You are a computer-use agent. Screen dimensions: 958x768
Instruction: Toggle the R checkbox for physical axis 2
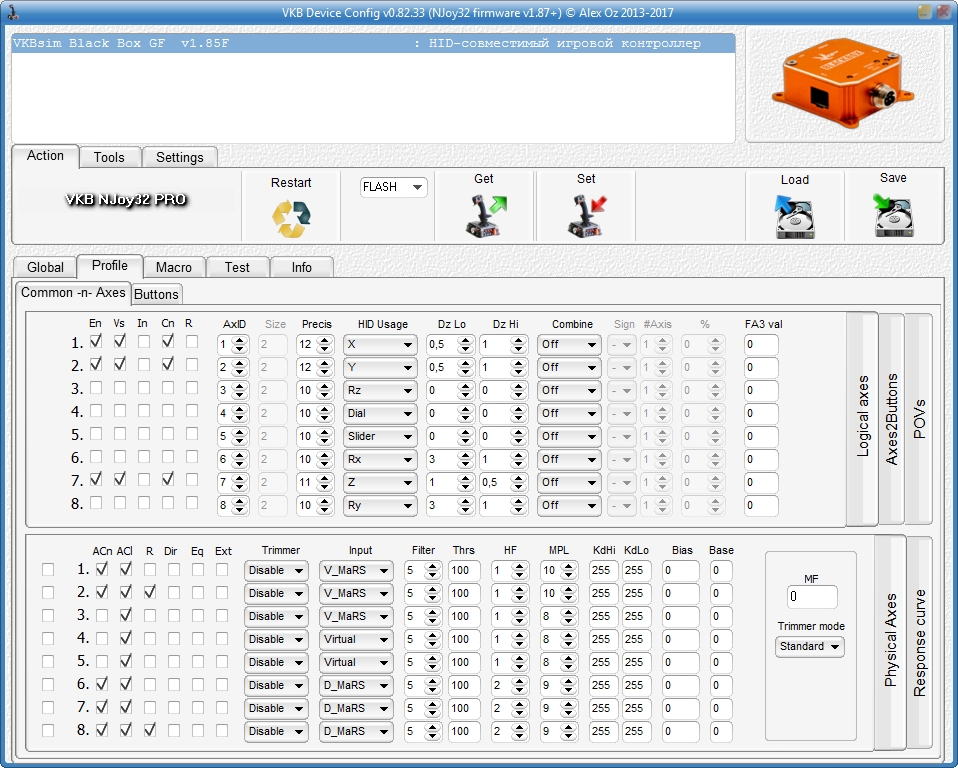tap(149, 592)
